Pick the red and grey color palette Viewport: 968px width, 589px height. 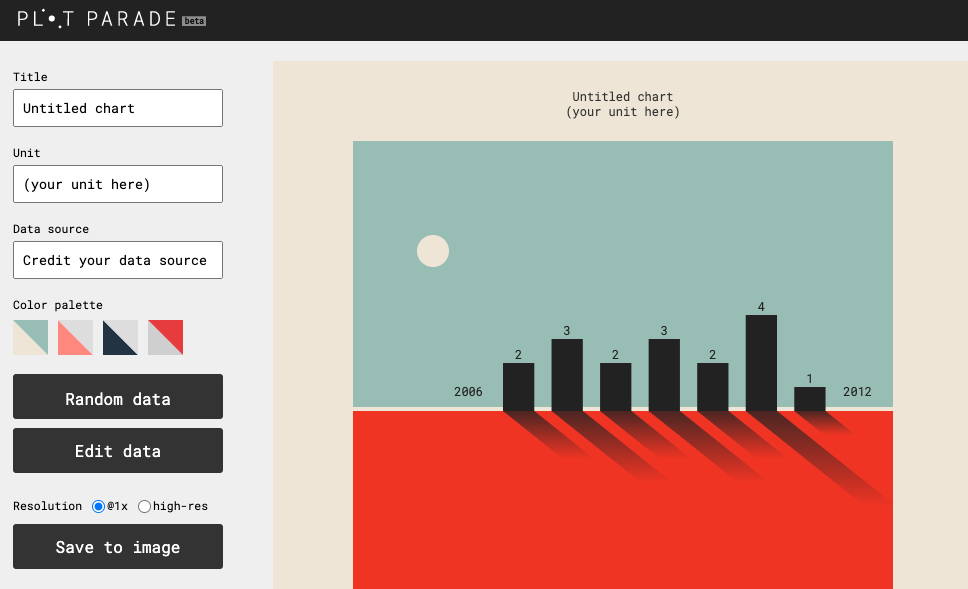[165, 337]
